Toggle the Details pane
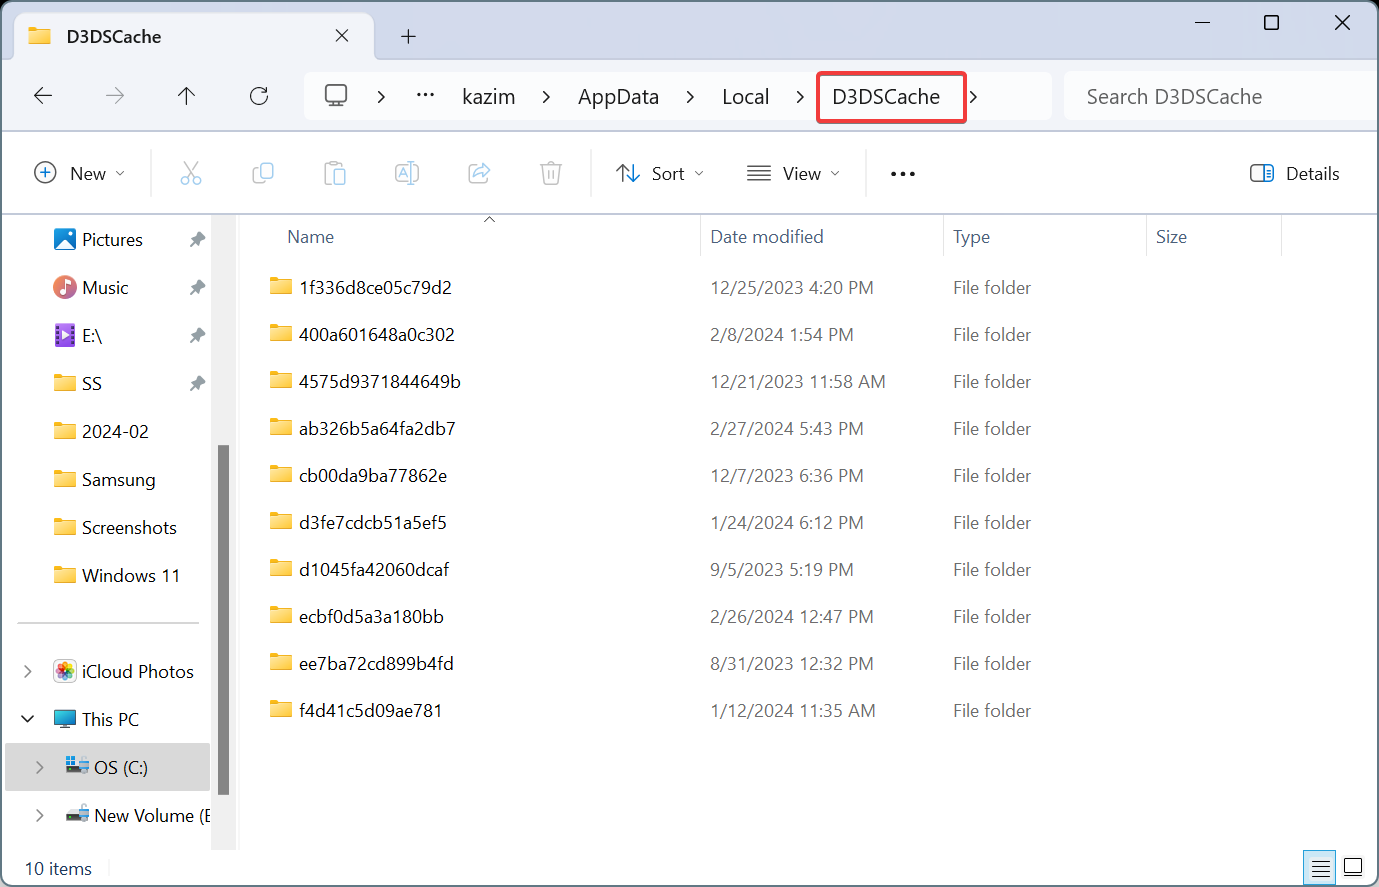This screenshot has width=1379, height=887. (1295, 173)
